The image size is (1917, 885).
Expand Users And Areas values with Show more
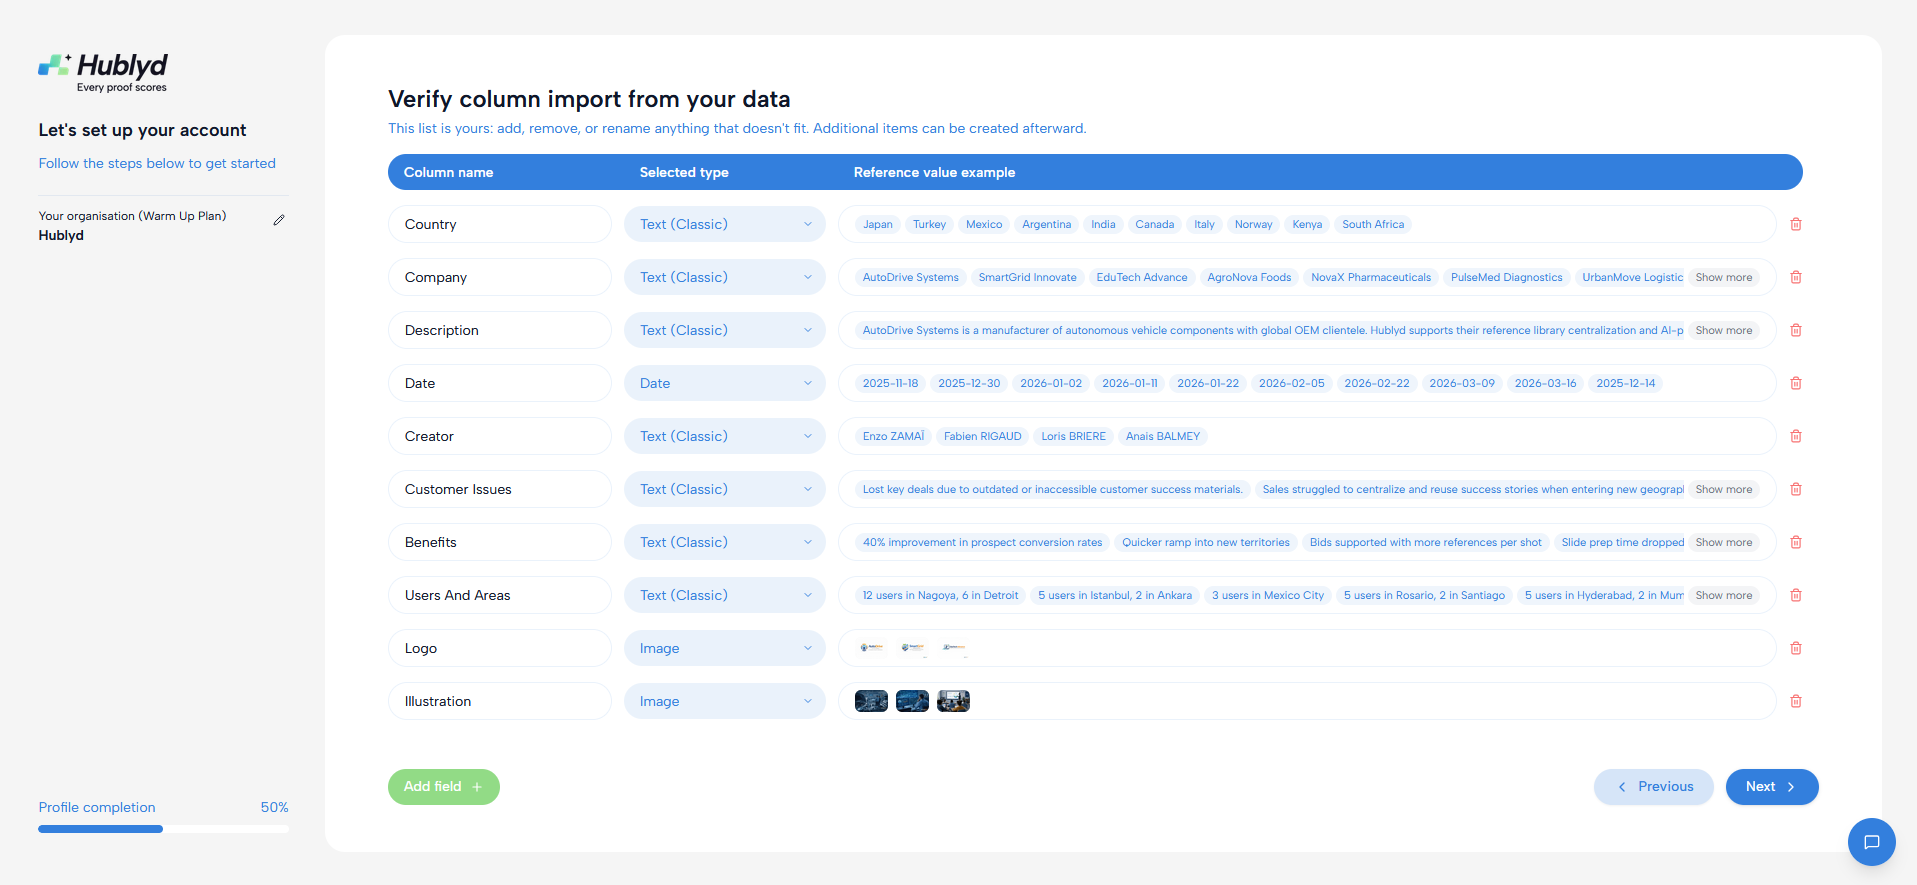(x=1724, y=595)
